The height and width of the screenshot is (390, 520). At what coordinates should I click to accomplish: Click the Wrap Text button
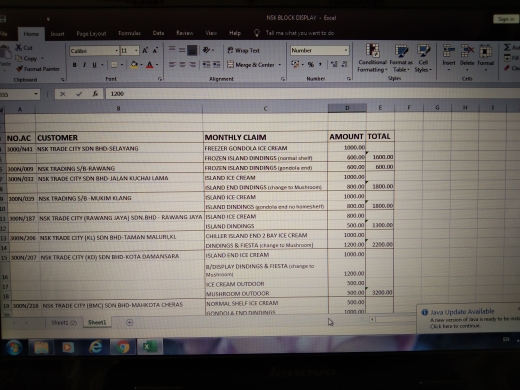[243, 50]
